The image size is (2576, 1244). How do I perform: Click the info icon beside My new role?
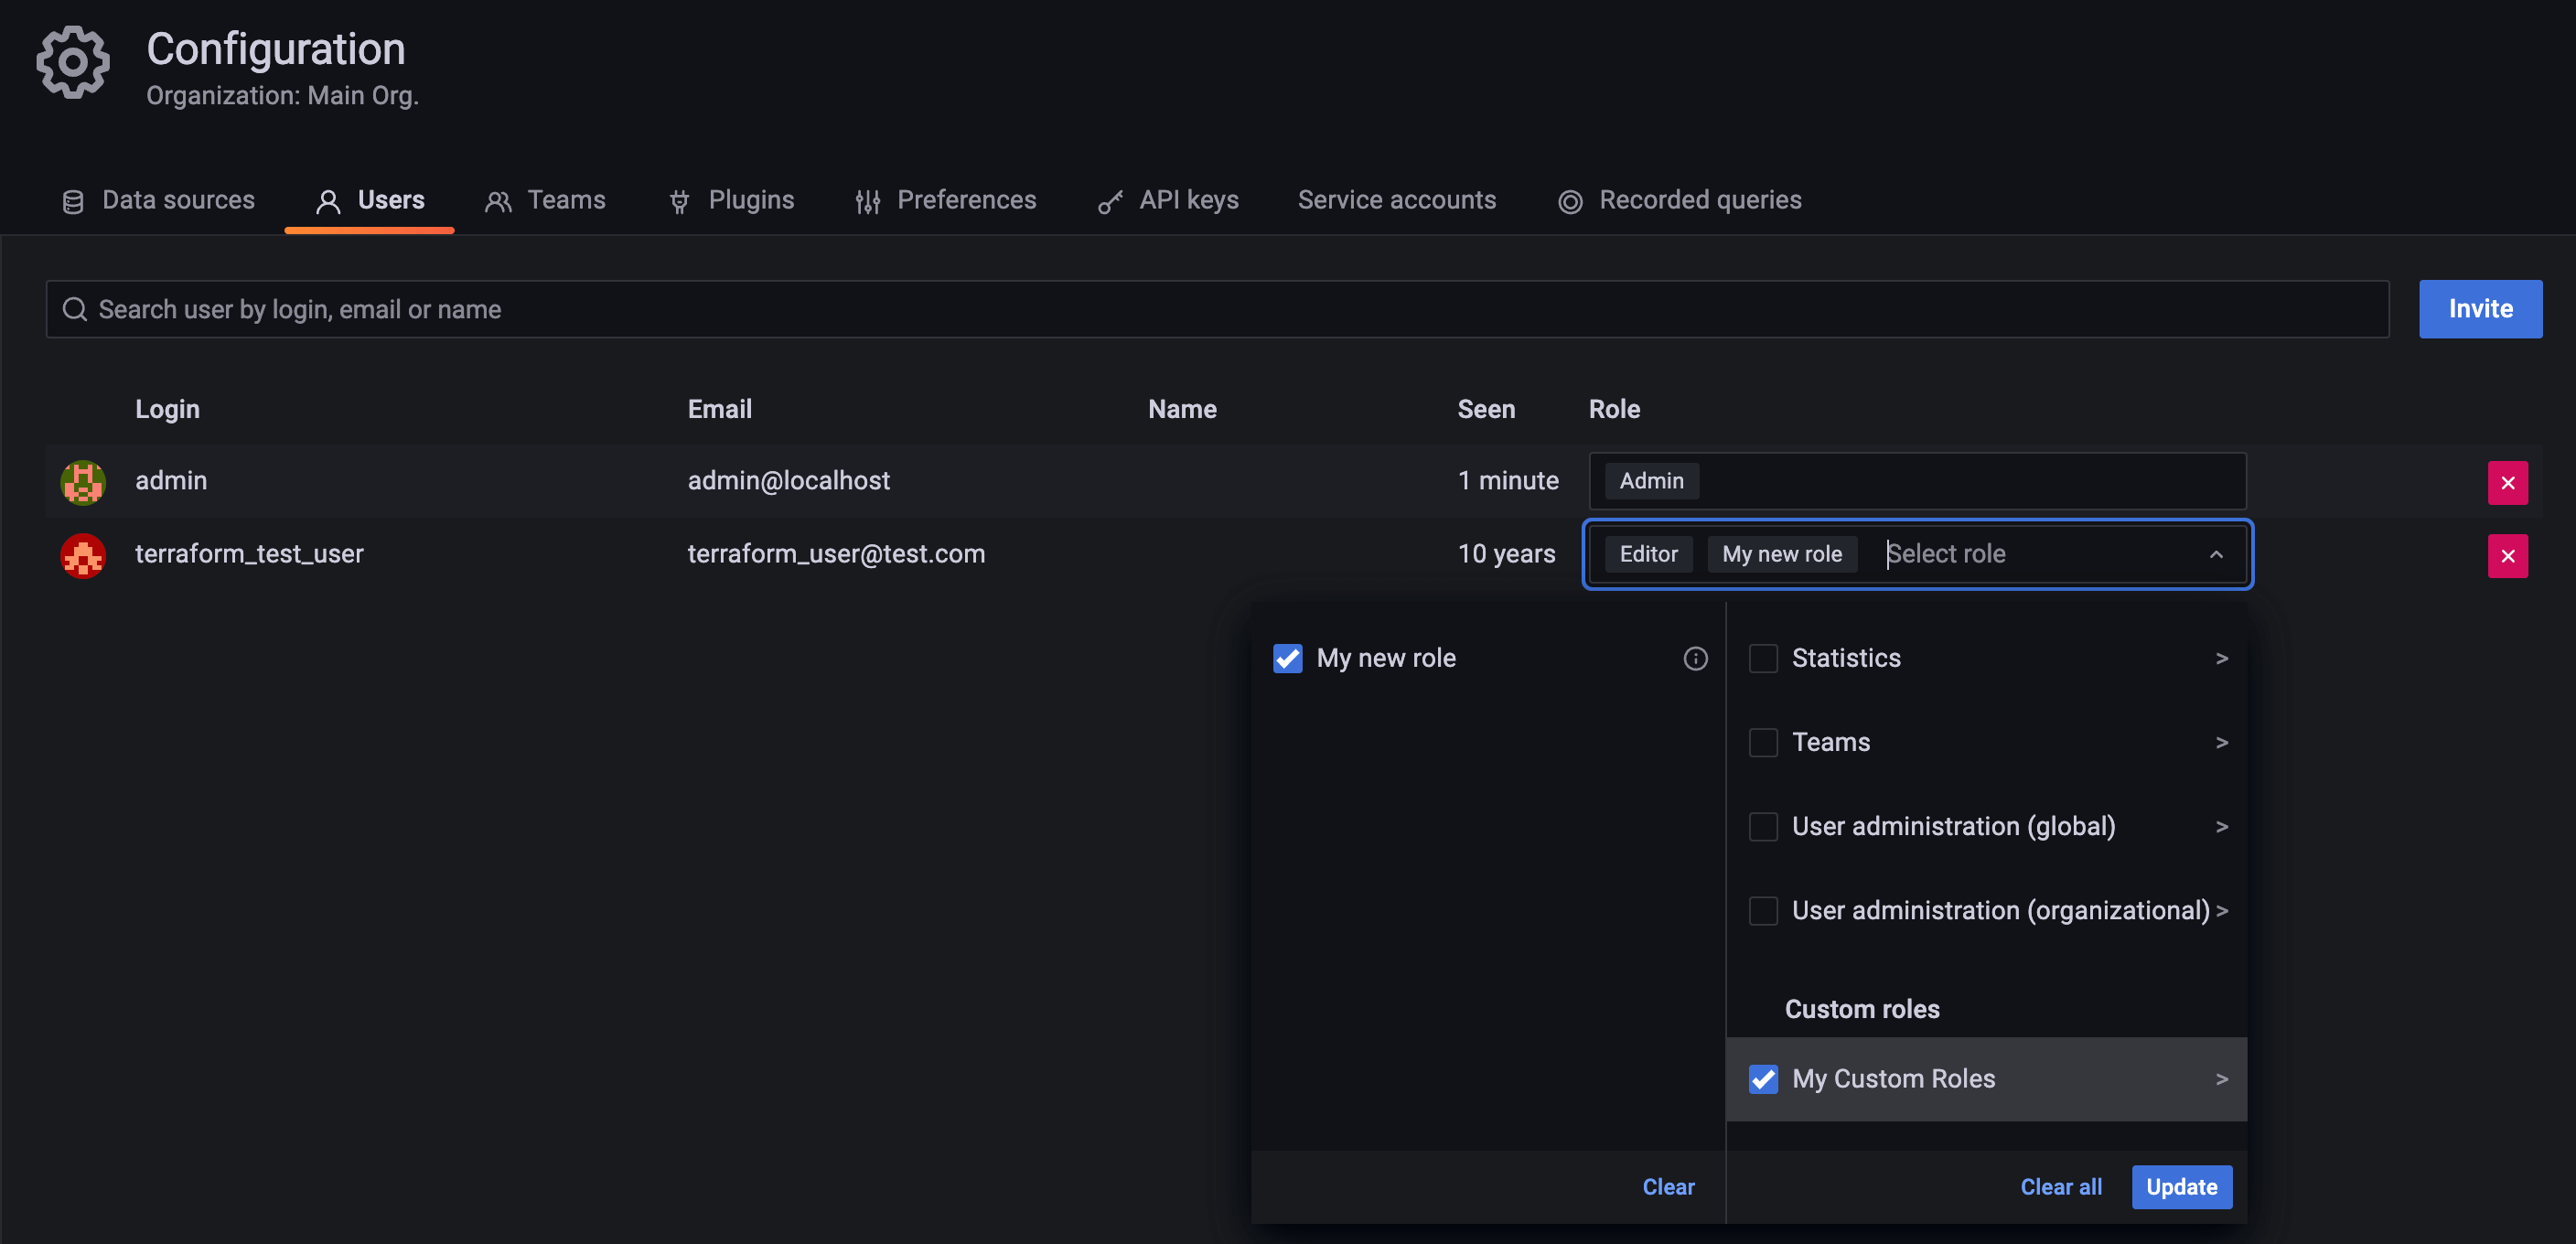[1695, 658]
